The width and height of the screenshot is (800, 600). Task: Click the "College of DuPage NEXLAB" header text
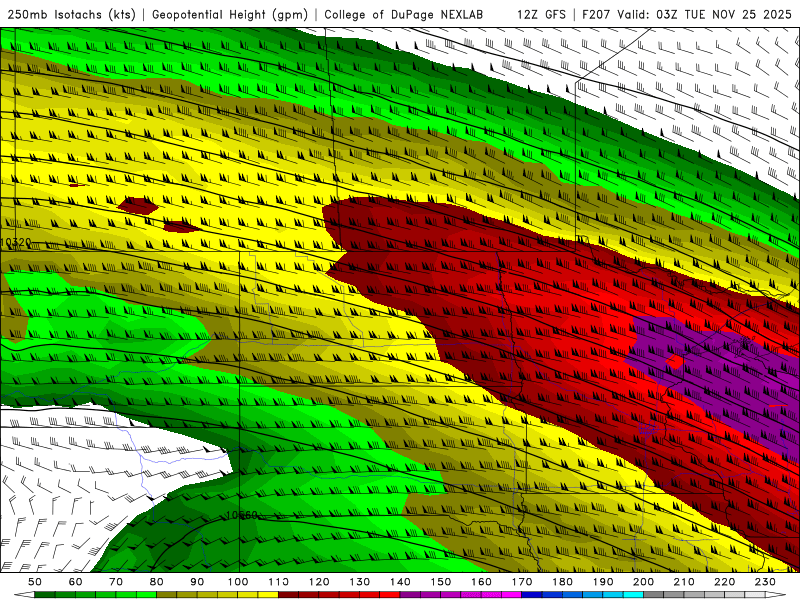(403, 14)
